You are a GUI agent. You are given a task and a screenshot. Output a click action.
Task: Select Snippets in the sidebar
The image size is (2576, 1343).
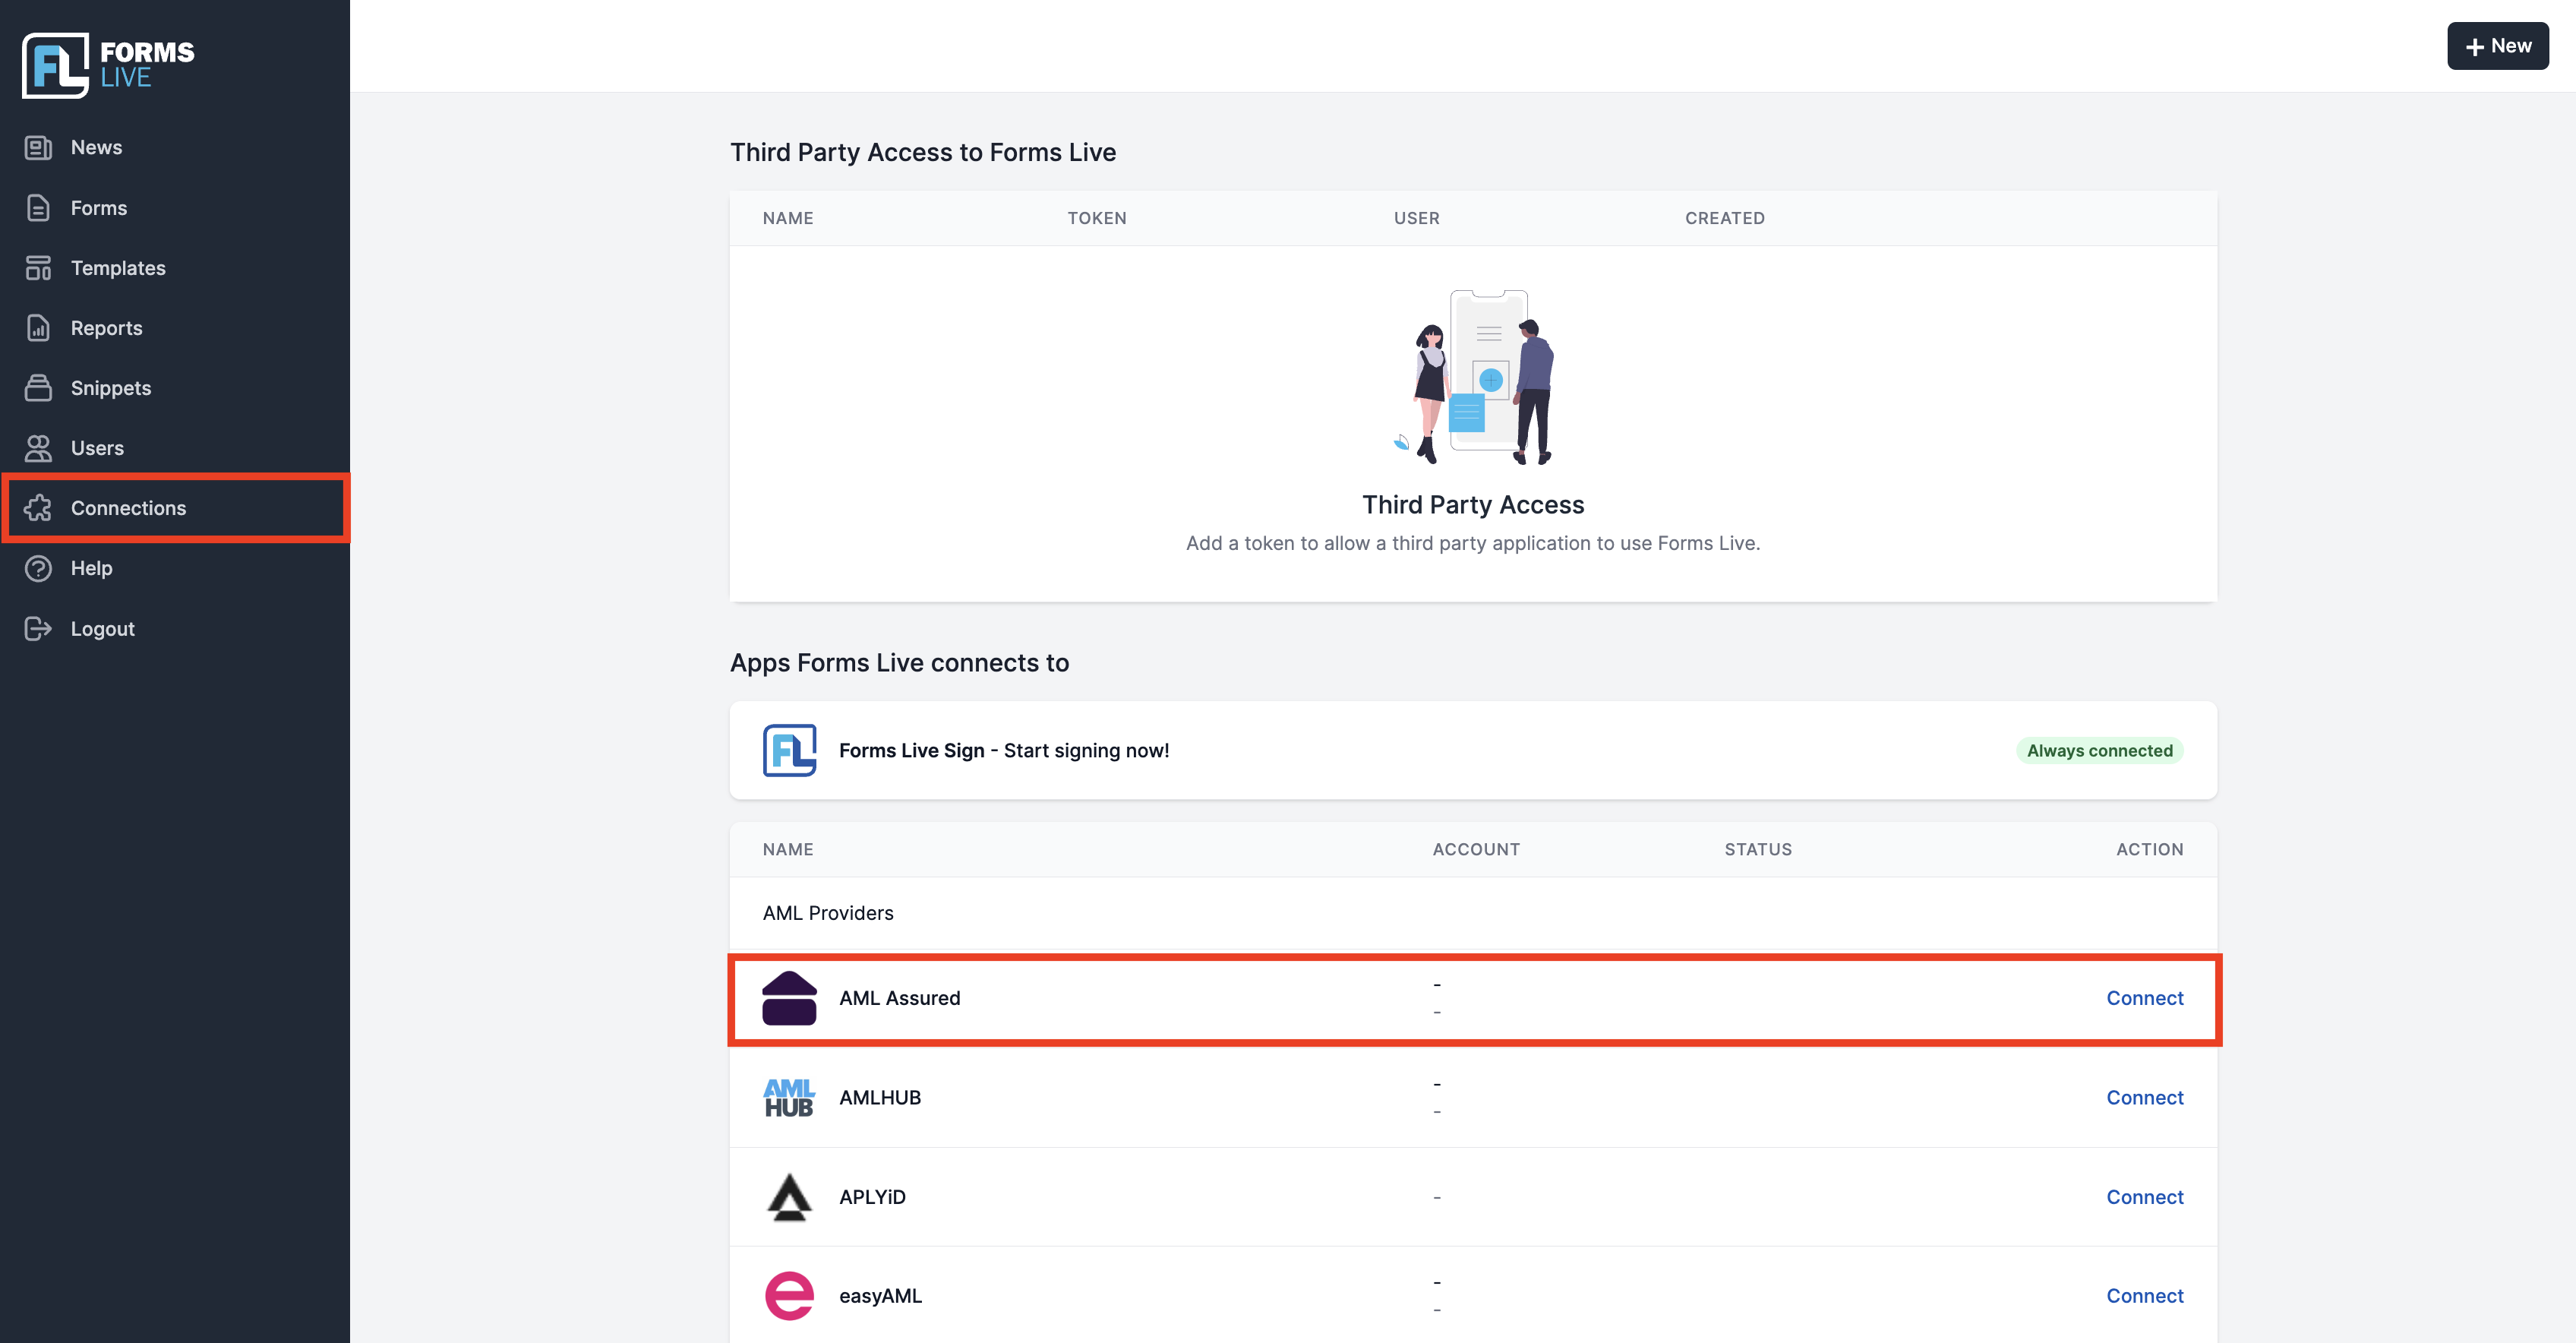175,388
